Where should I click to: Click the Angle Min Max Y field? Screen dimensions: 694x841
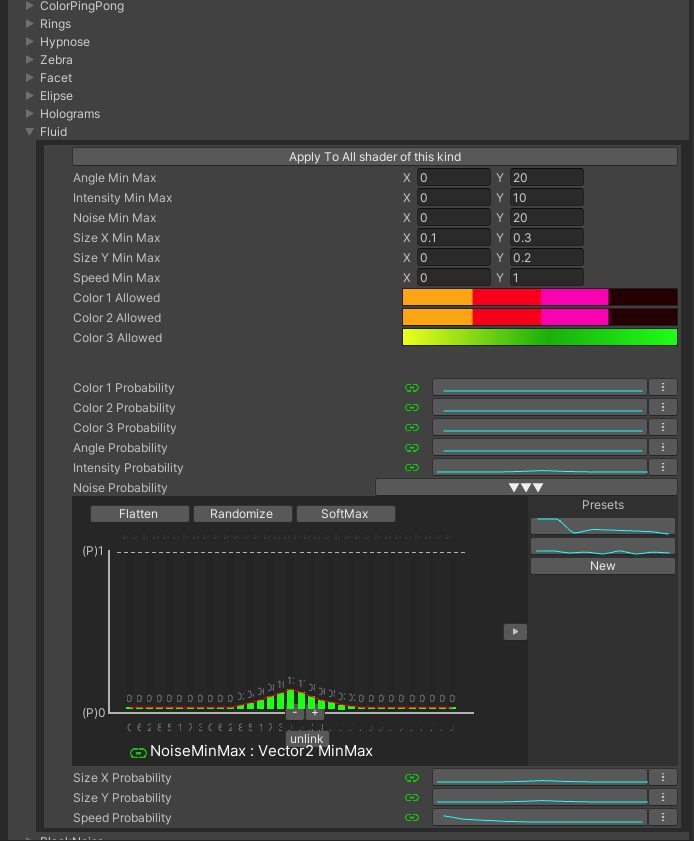pos(546,178)
